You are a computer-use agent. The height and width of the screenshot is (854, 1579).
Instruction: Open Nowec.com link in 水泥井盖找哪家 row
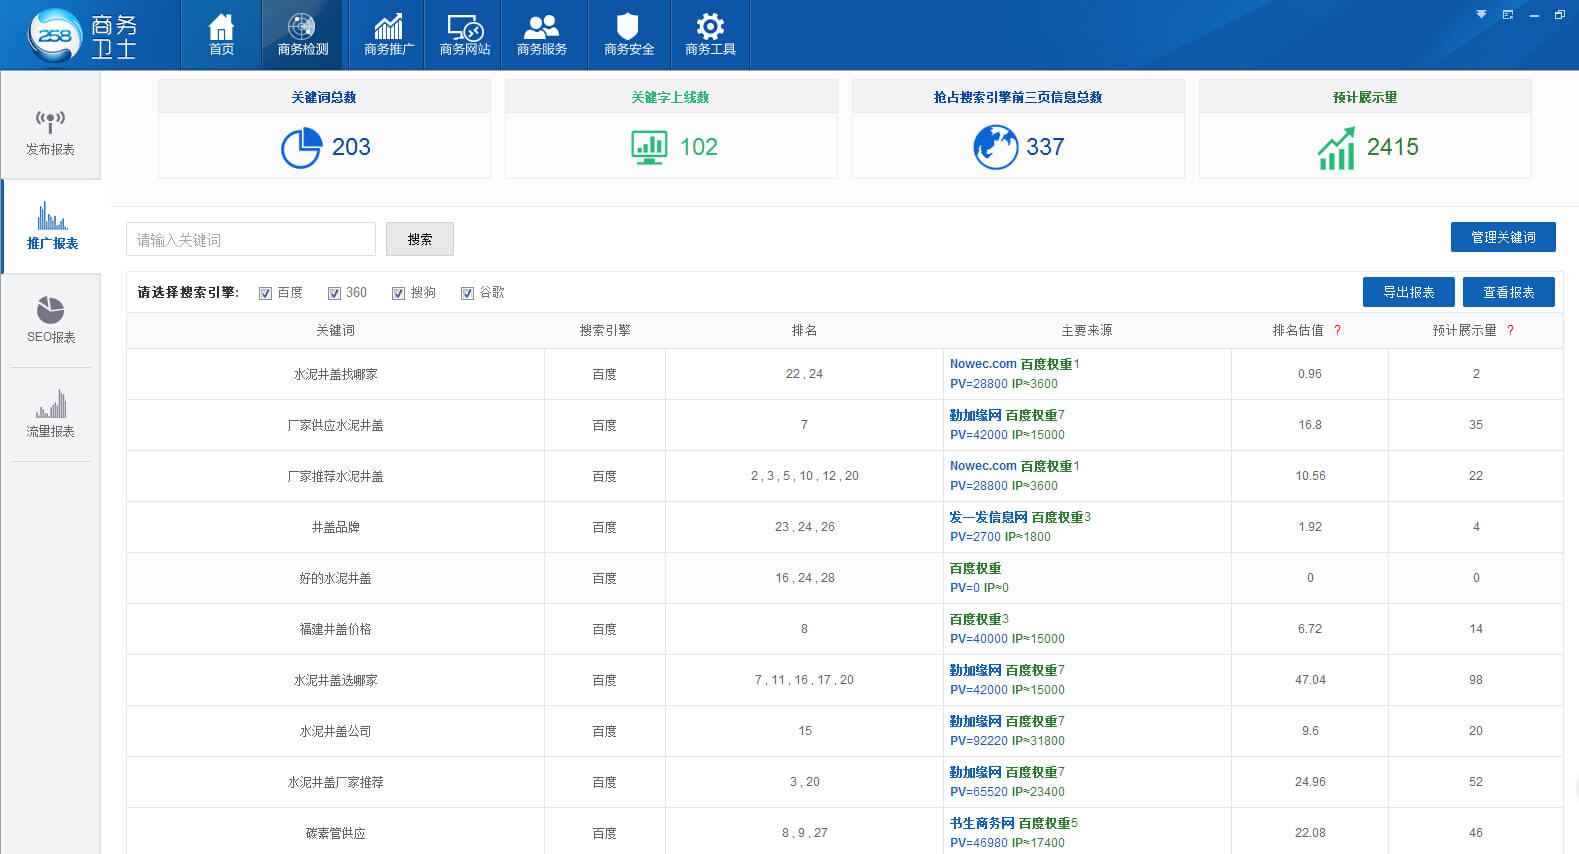(x=983, y=364)
